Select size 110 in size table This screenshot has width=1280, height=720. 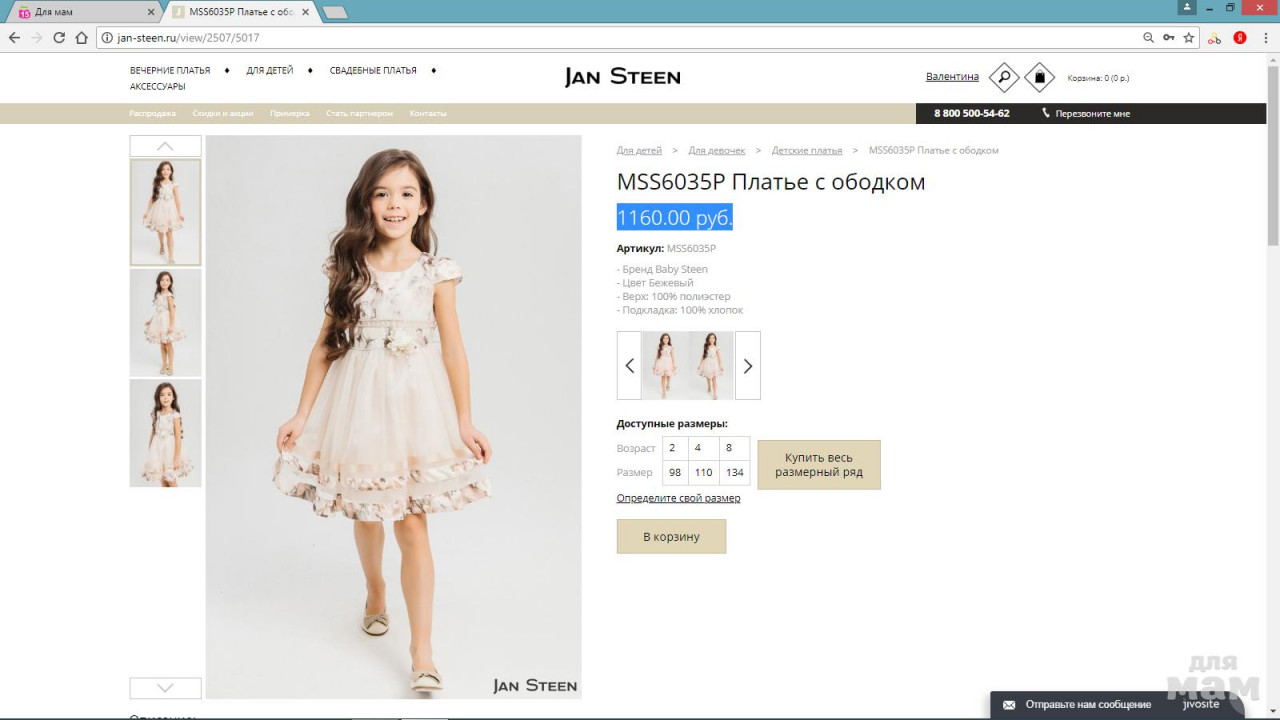(703, 472)
